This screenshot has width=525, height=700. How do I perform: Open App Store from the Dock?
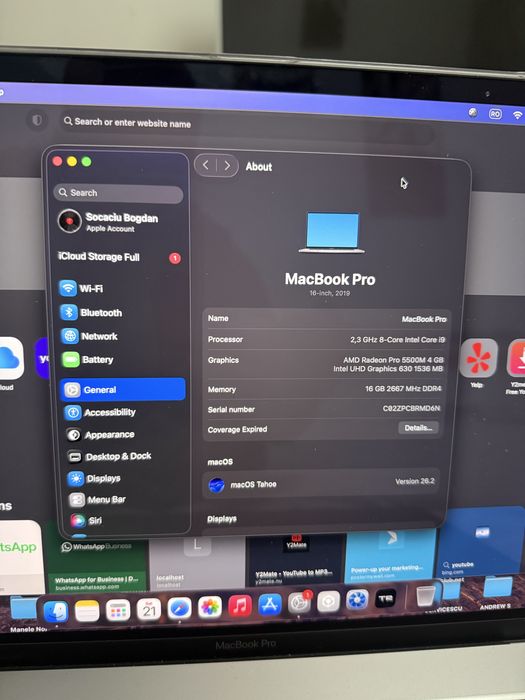pyautogui.click(x=270, y=605)
